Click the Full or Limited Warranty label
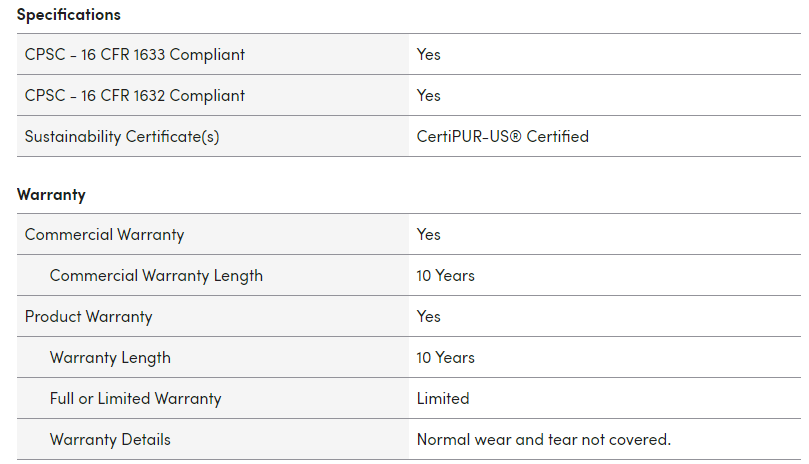 point(136,399)
